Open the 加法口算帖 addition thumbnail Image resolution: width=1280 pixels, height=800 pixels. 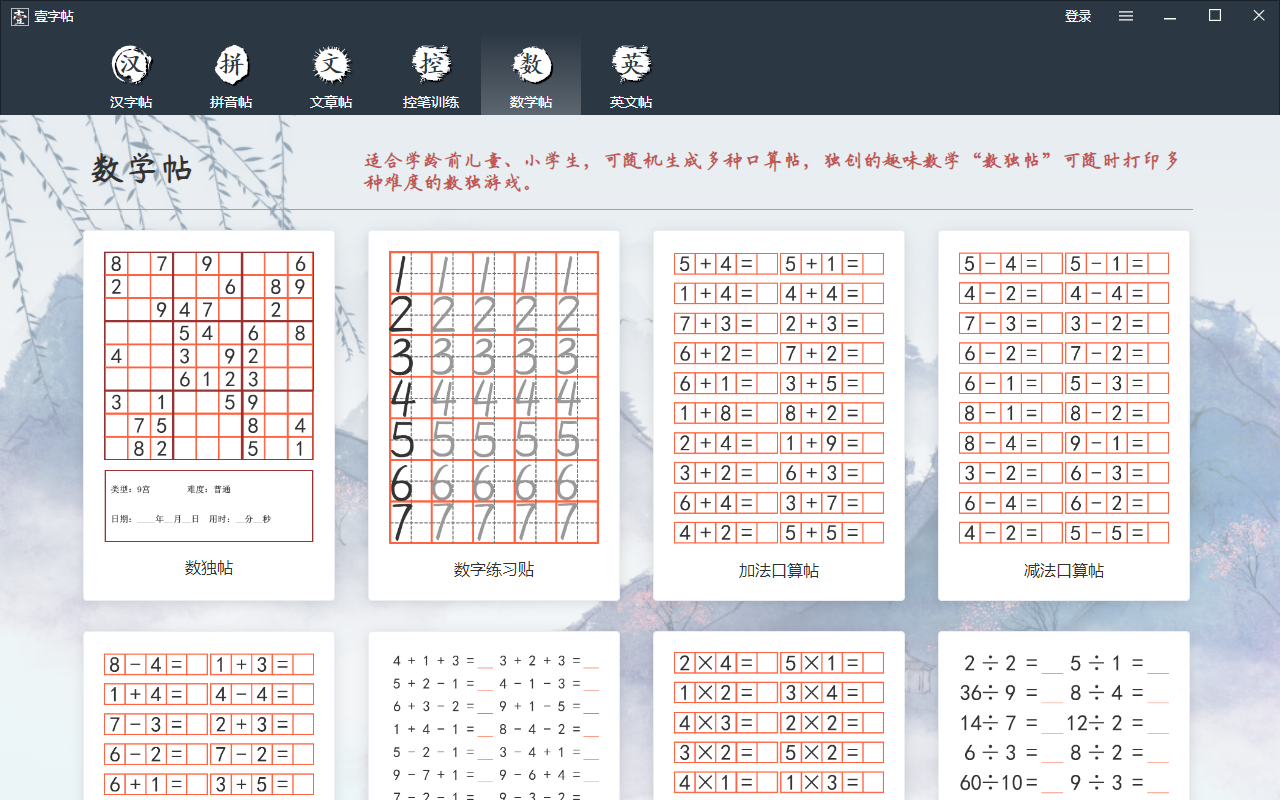[x=779, y=397]
